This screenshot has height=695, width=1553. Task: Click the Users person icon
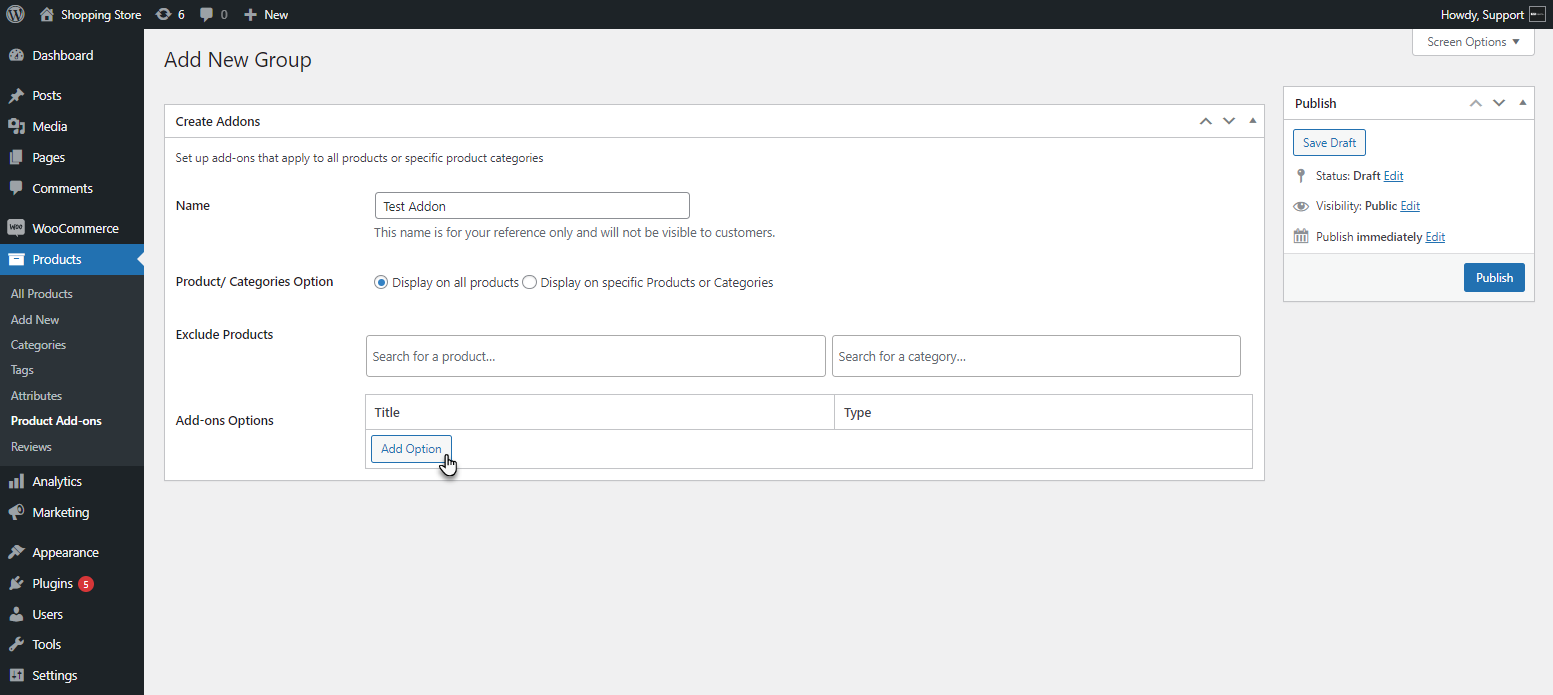[x=16, y=614]
